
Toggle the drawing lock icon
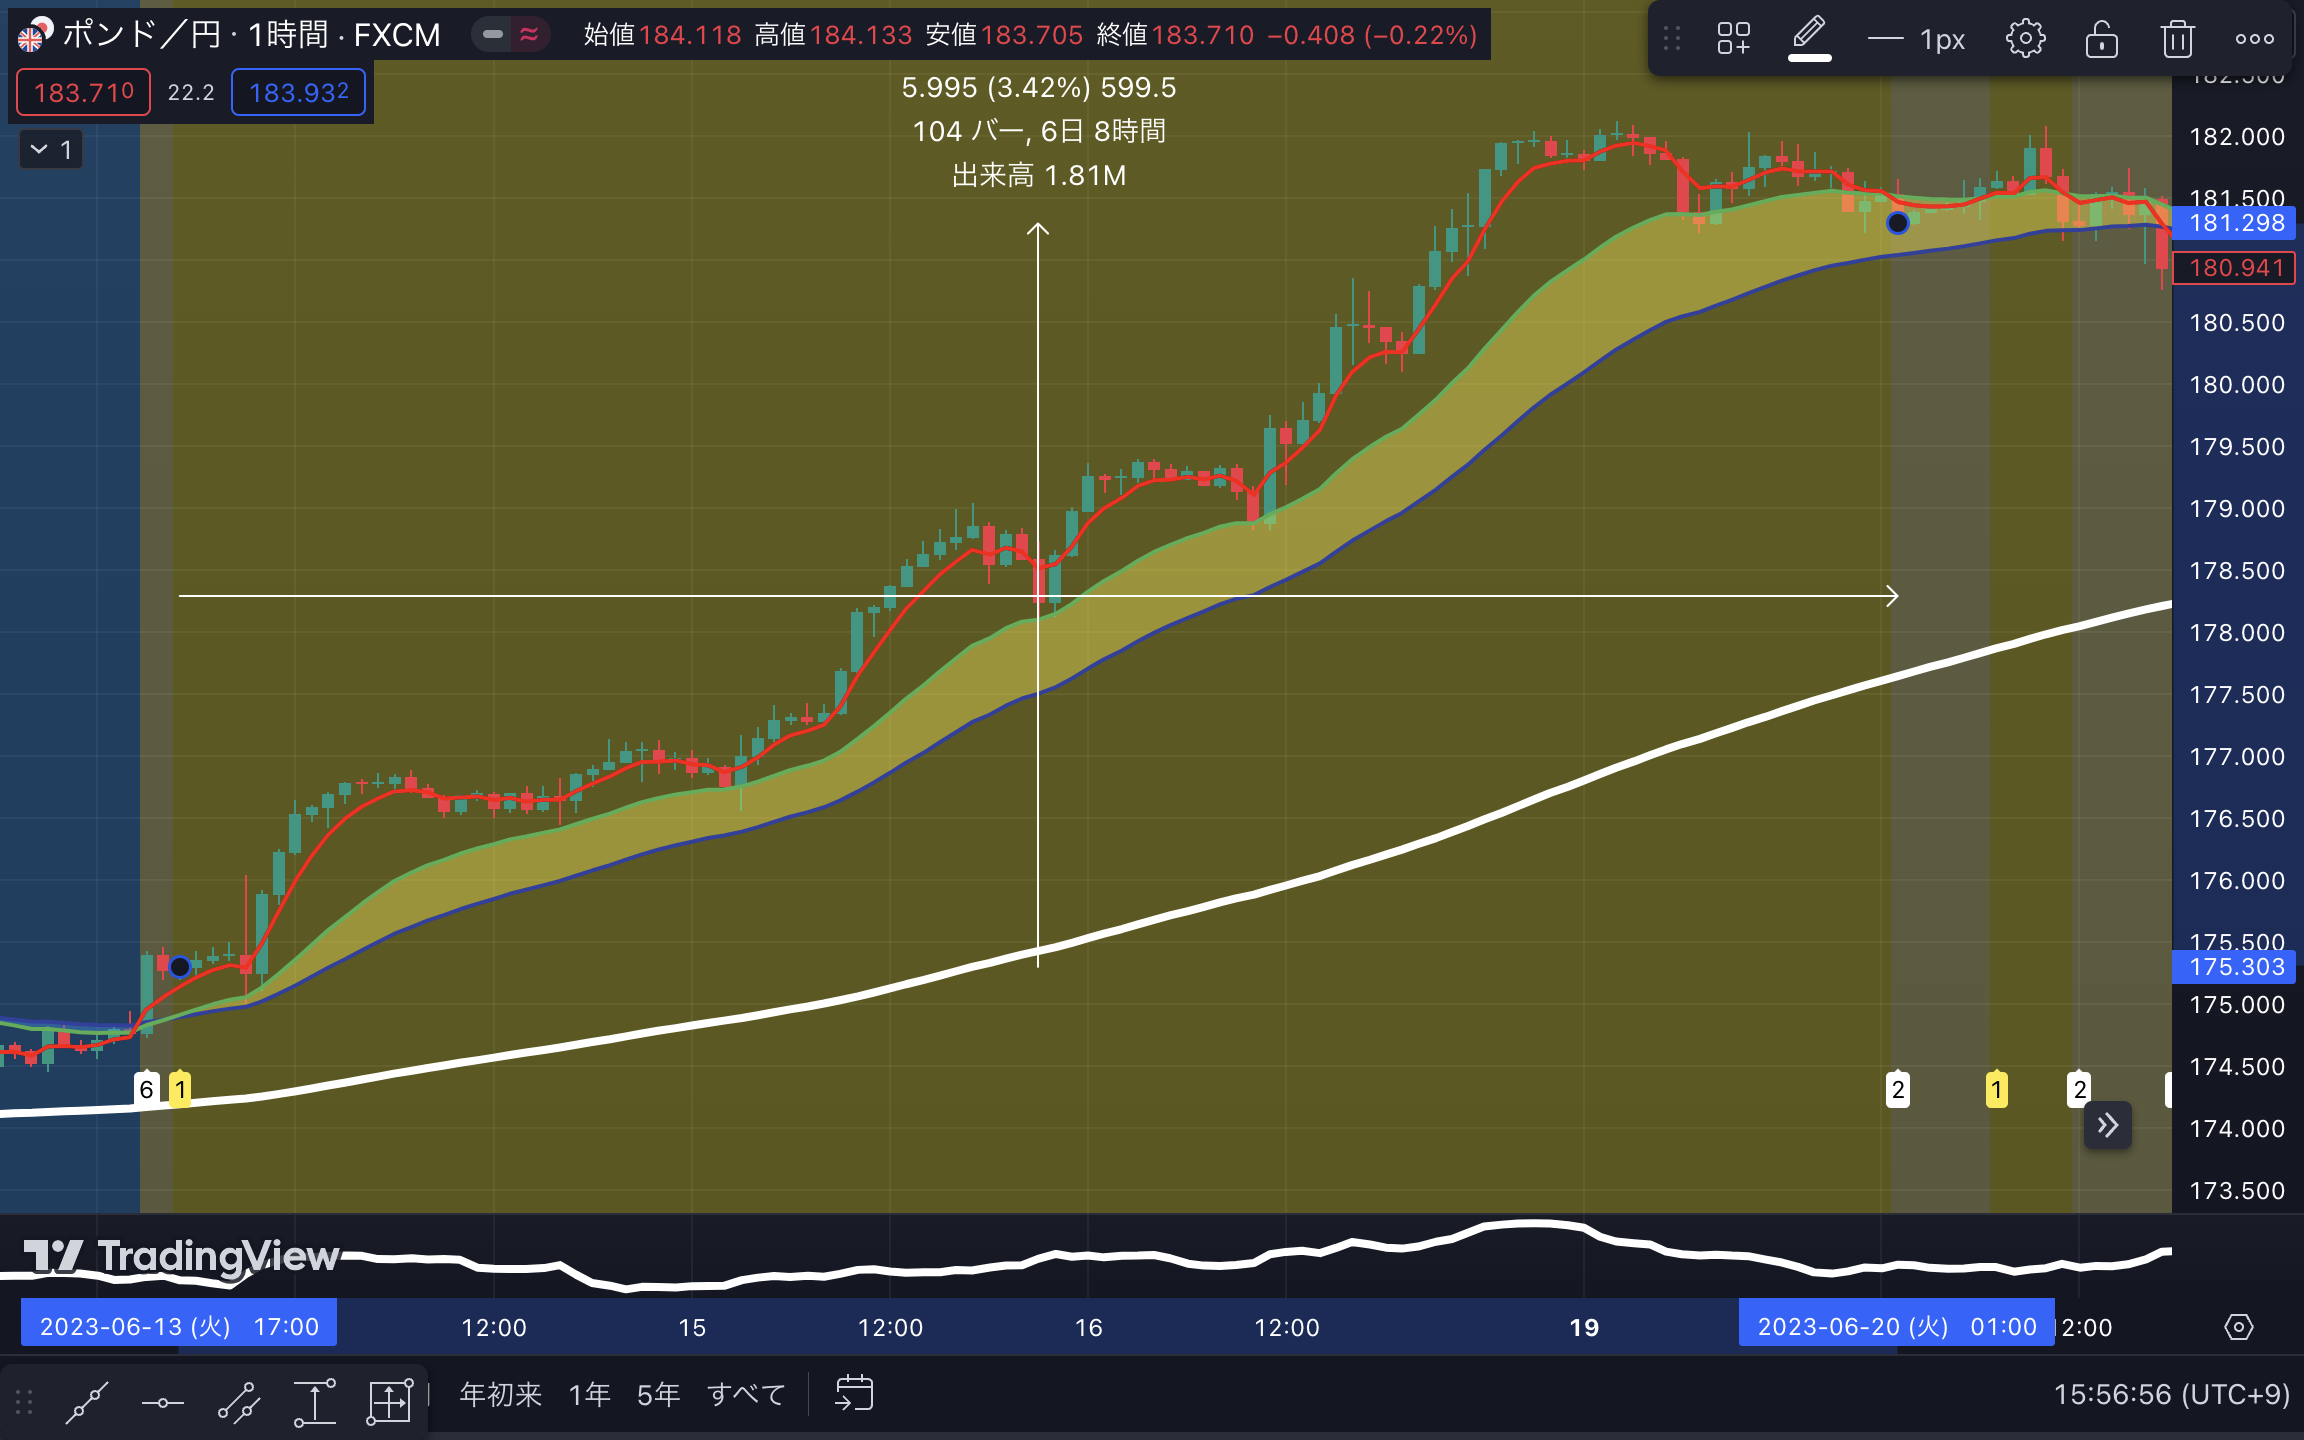2101,39
